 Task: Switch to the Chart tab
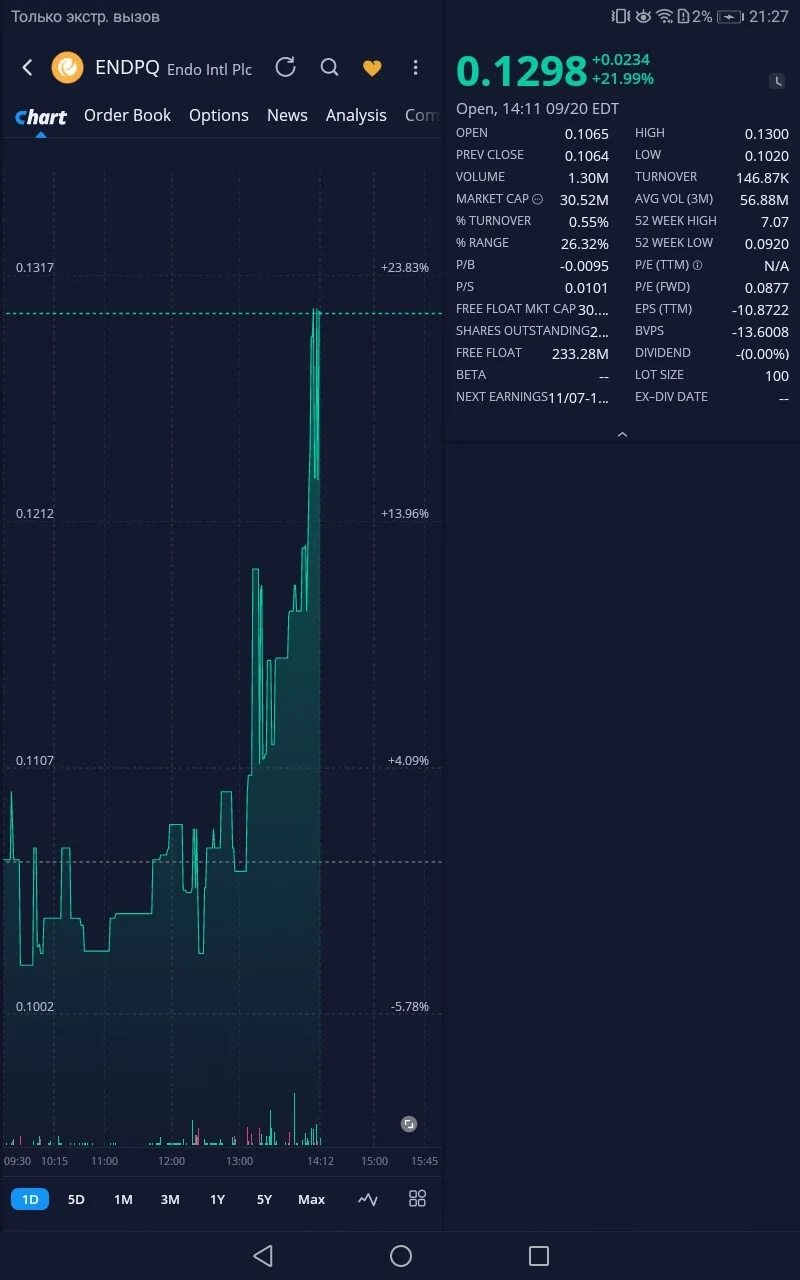(x=41, y=116)
